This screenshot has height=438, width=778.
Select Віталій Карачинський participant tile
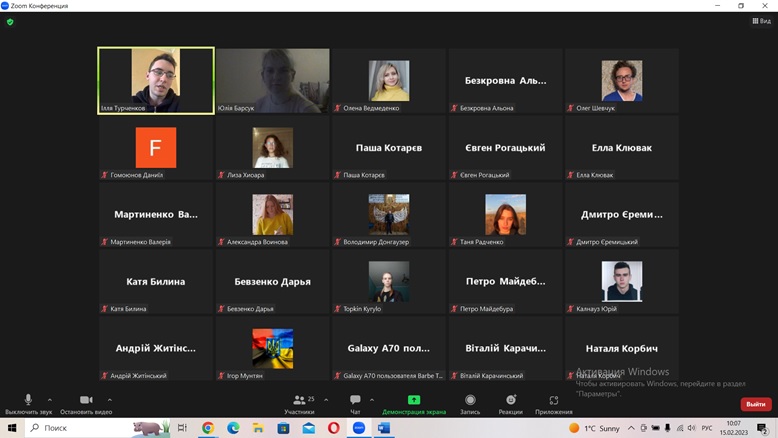[505, 349]
